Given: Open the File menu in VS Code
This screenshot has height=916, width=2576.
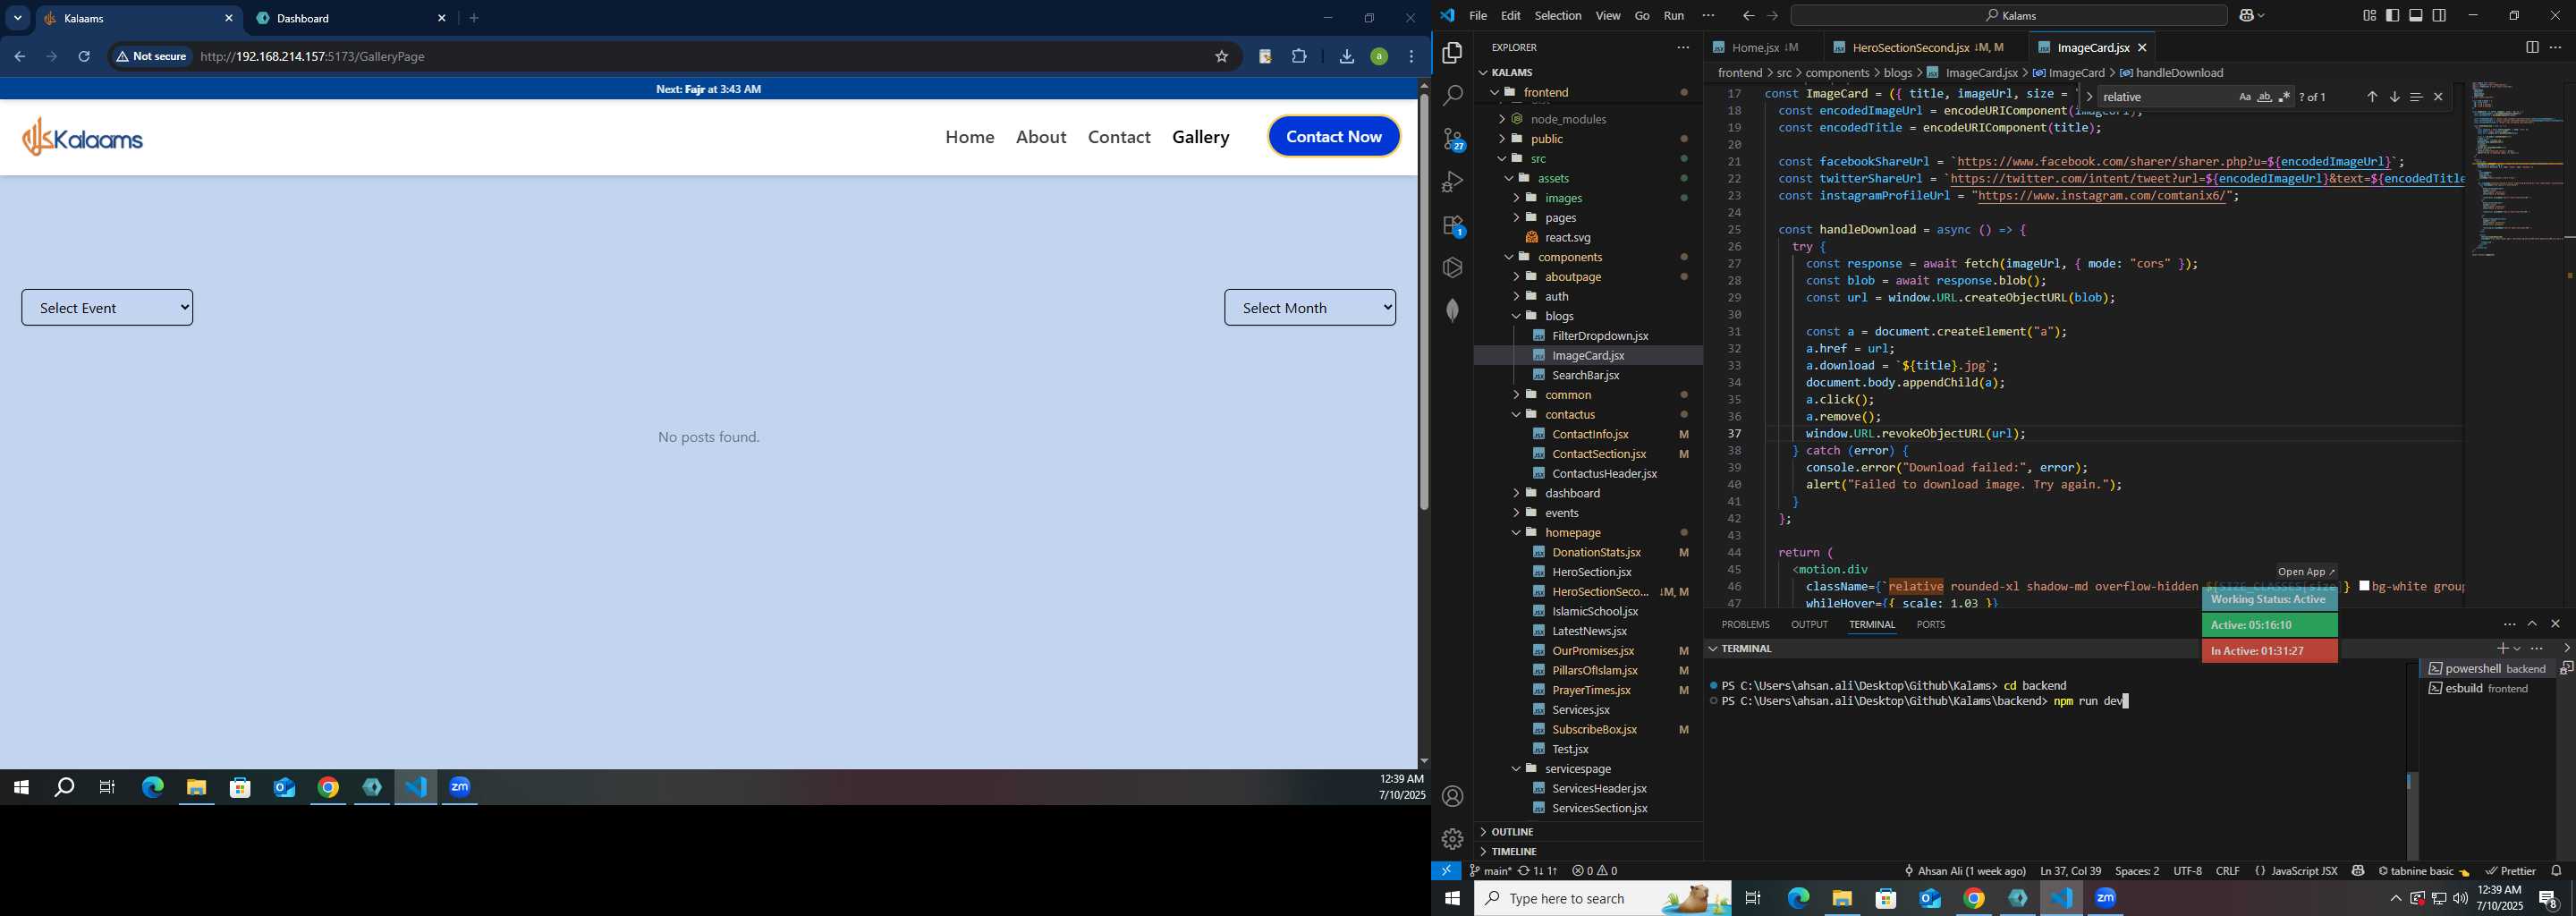Looking at the screenshot, I should tap(1477, 16).
